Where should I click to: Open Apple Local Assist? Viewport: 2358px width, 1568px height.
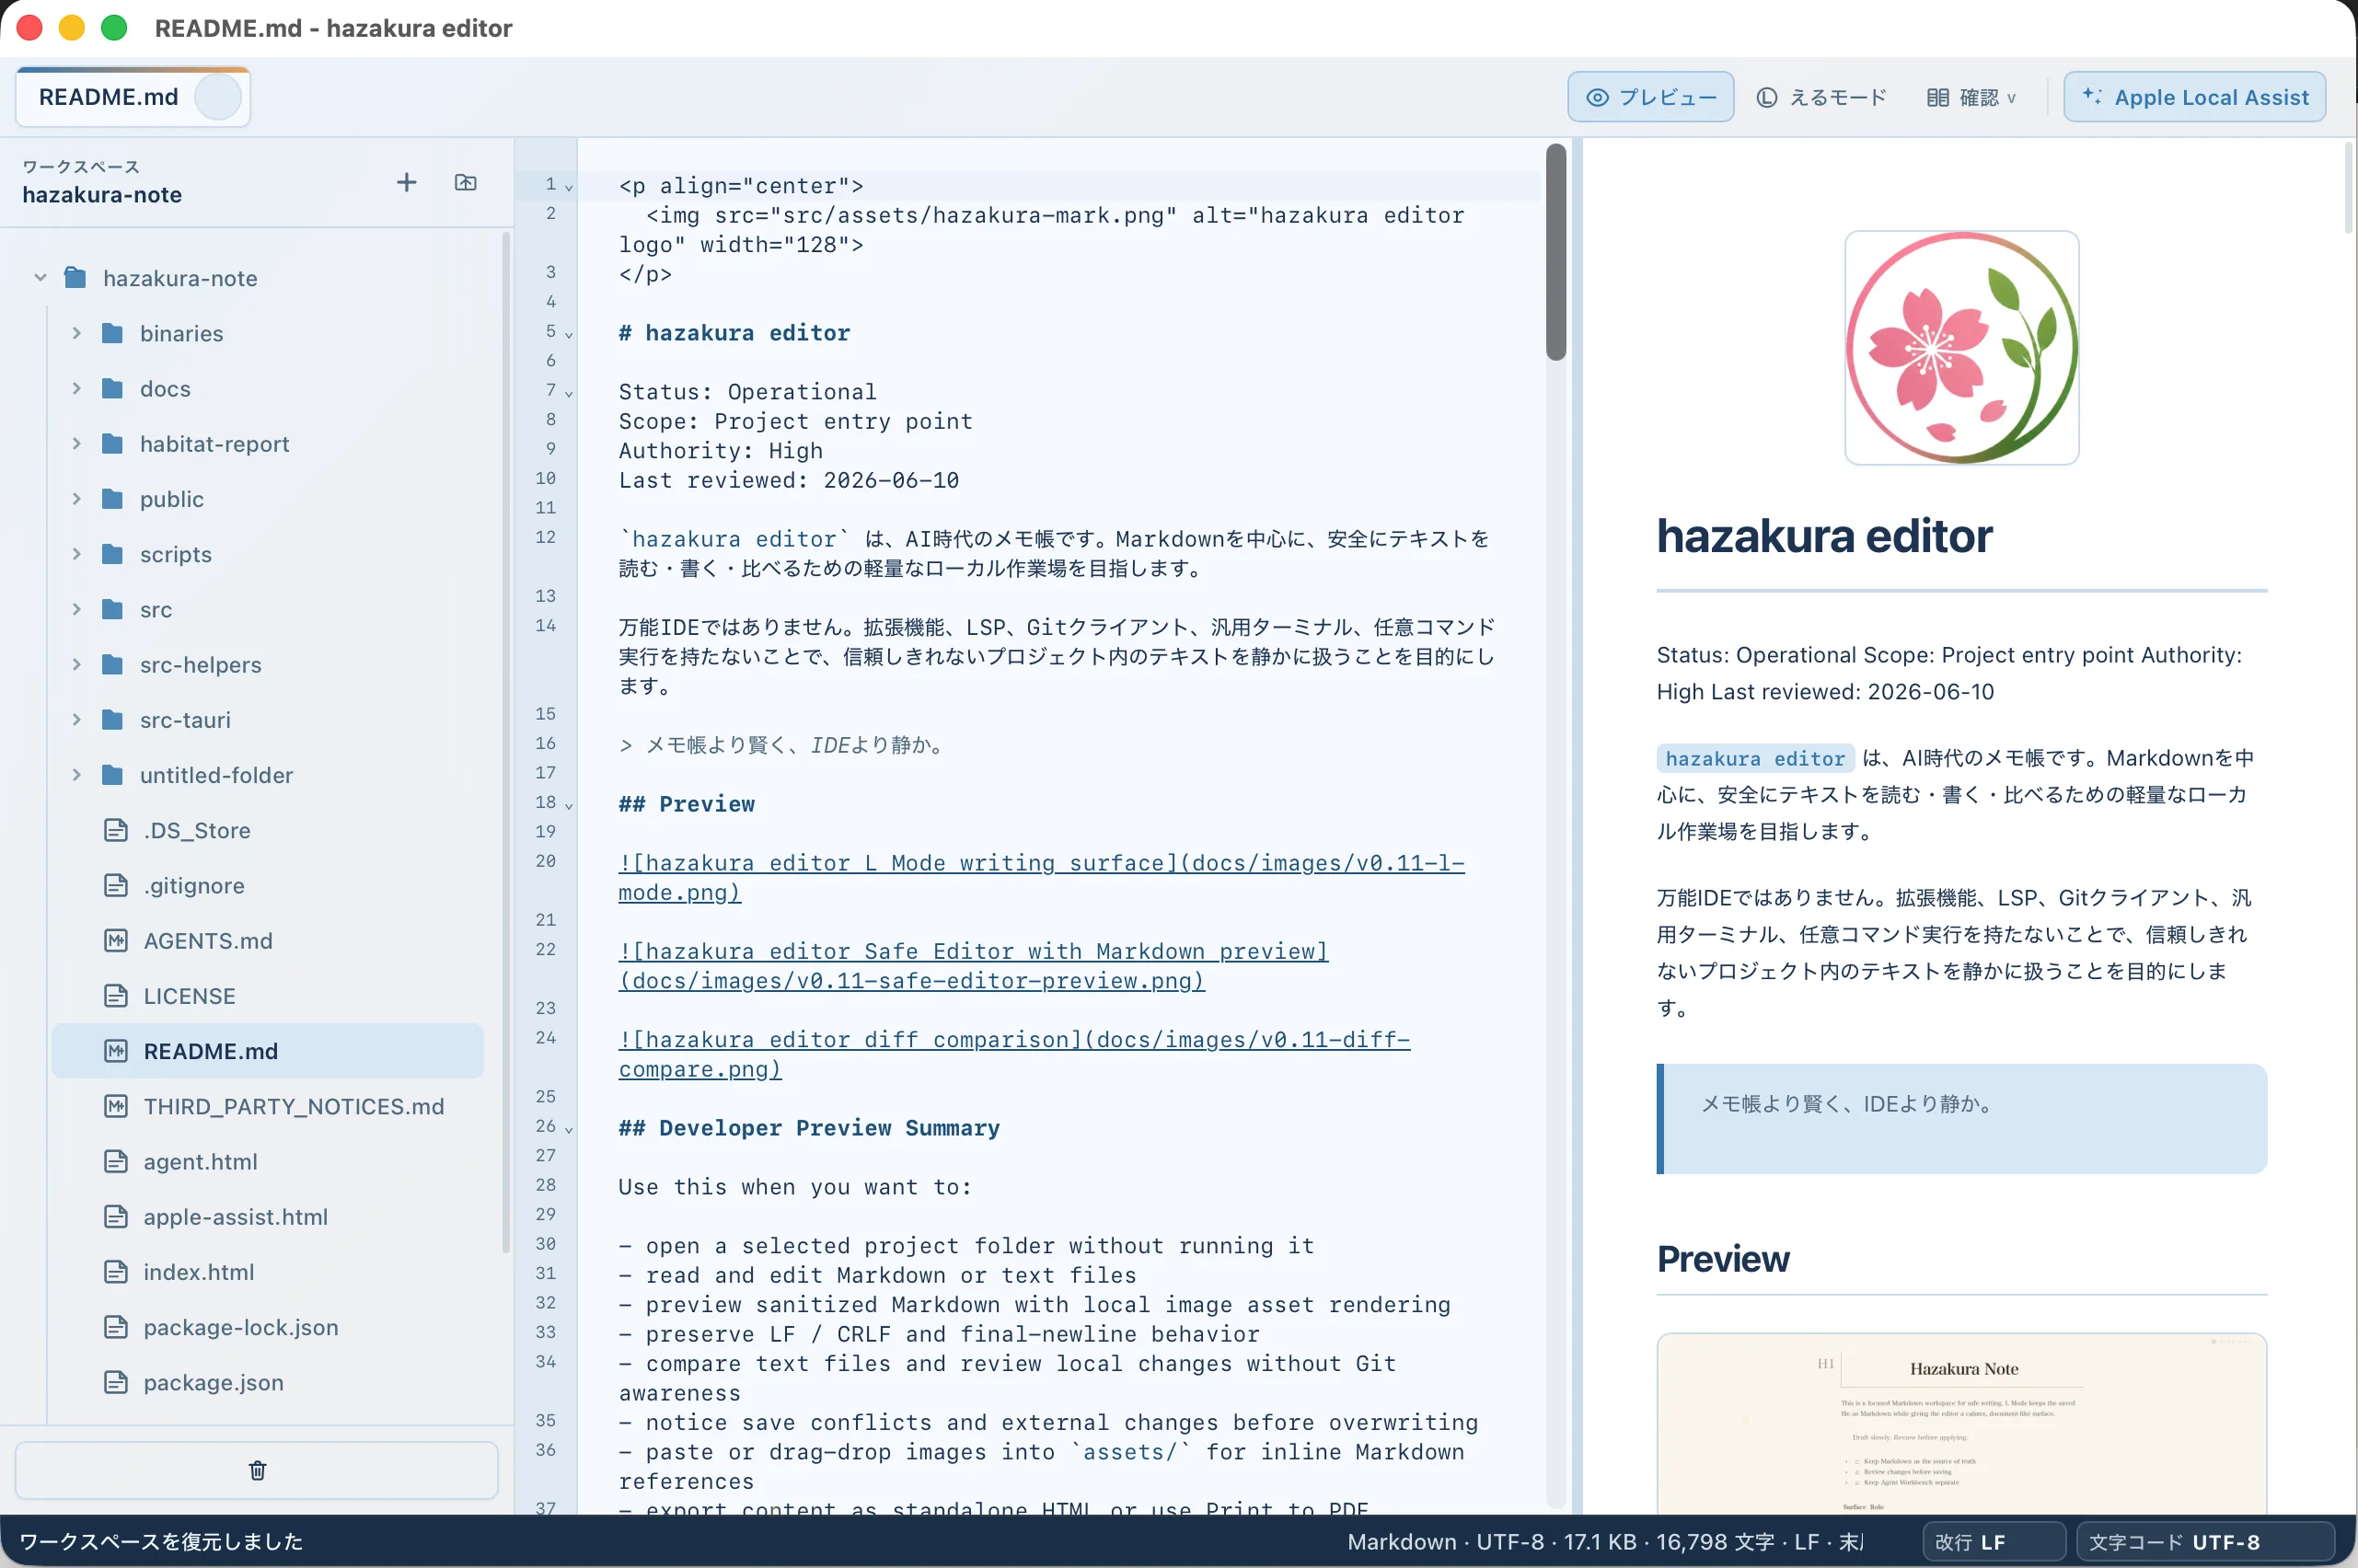[x=2194, y=97]
